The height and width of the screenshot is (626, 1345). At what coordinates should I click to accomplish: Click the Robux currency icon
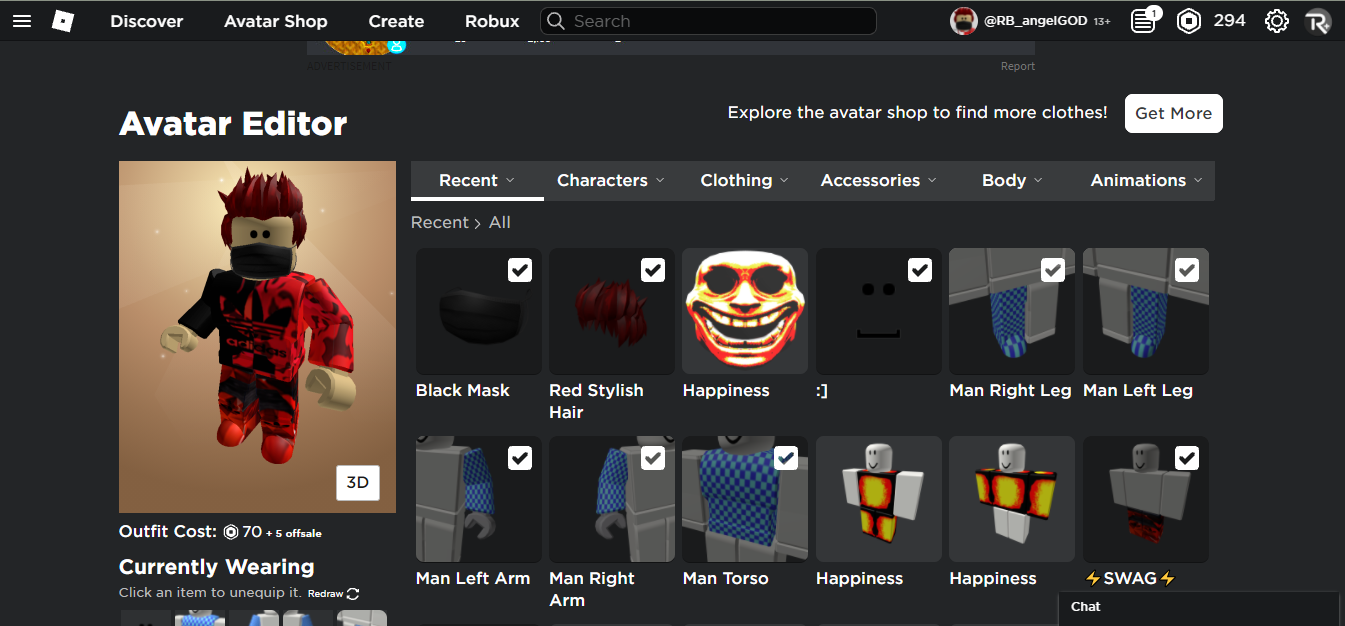pos(1189,21)
